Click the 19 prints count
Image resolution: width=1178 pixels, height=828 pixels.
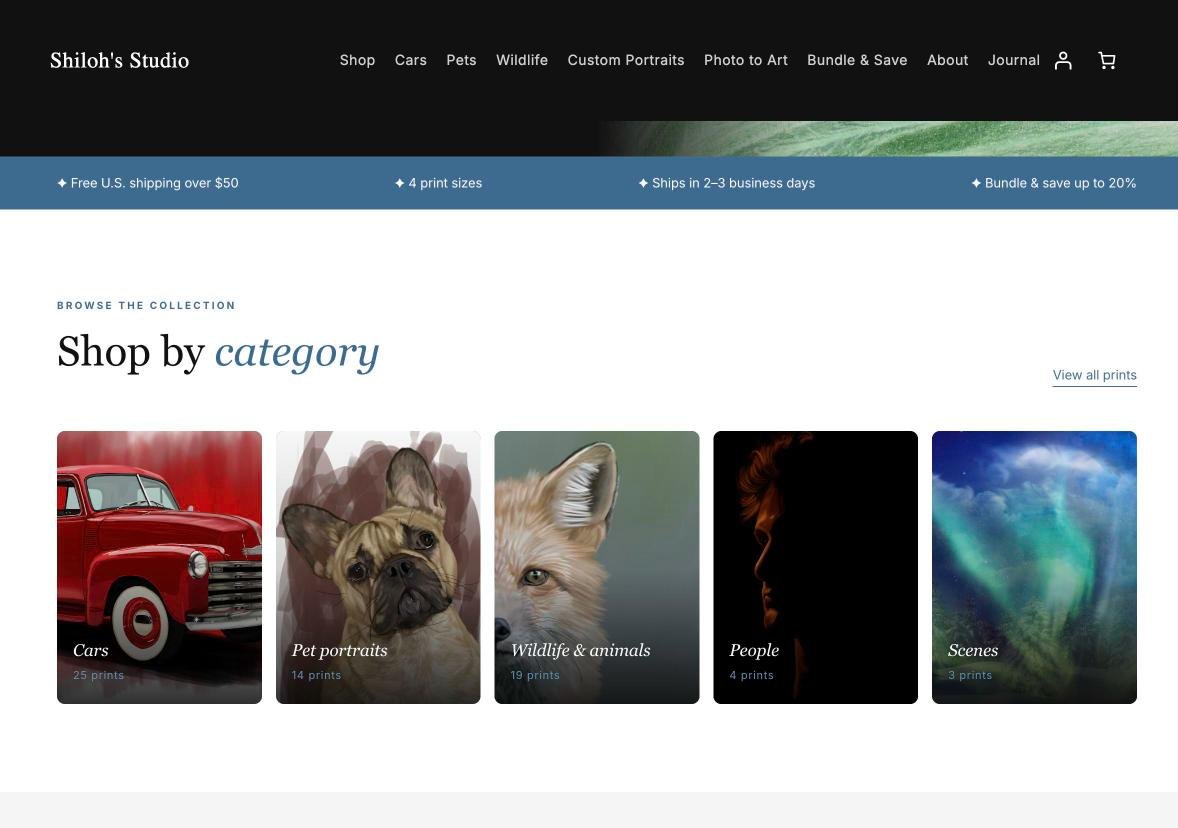(535, 675)
